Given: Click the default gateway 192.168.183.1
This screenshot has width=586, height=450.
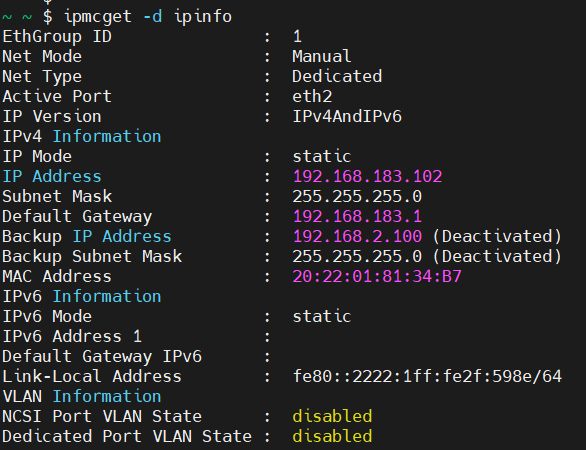Looking at the screenshot, I should (x=357, y=216).
